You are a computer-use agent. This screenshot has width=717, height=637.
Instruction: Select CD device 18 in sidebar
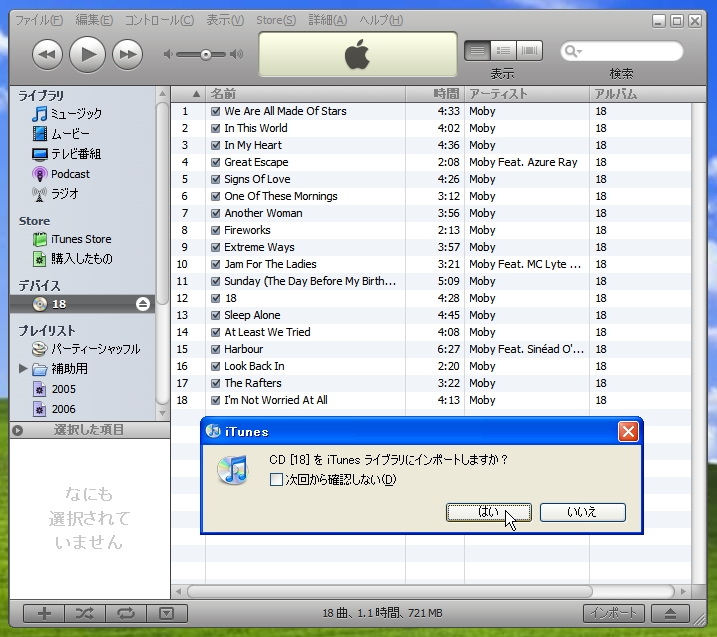pyautogui.click(x=82, y=304)
